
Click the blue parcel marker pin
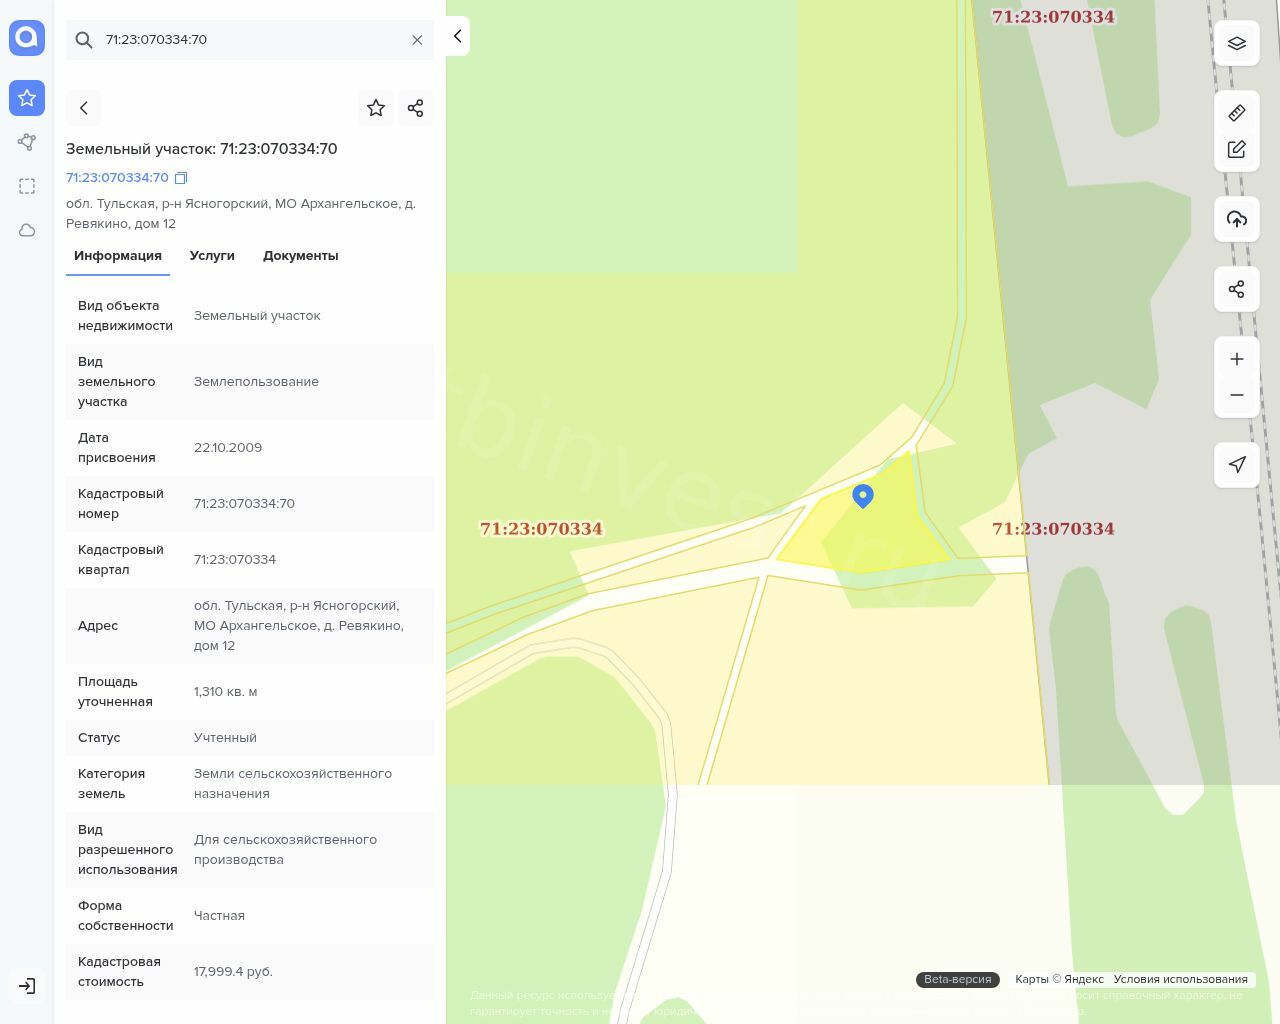pos(863,495)
